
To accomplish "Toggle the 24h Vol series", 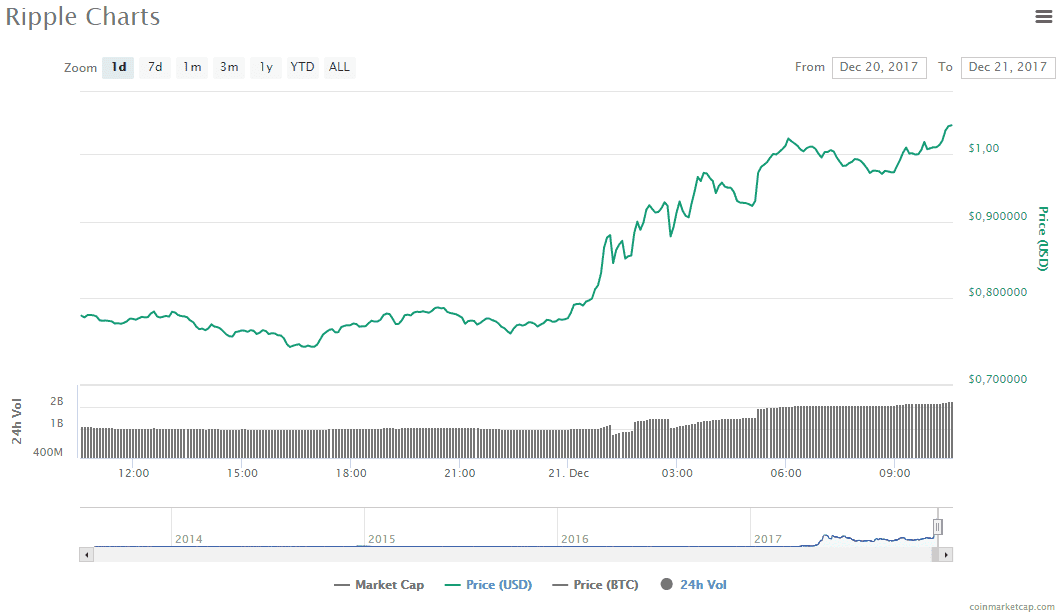I will point(694,585).
